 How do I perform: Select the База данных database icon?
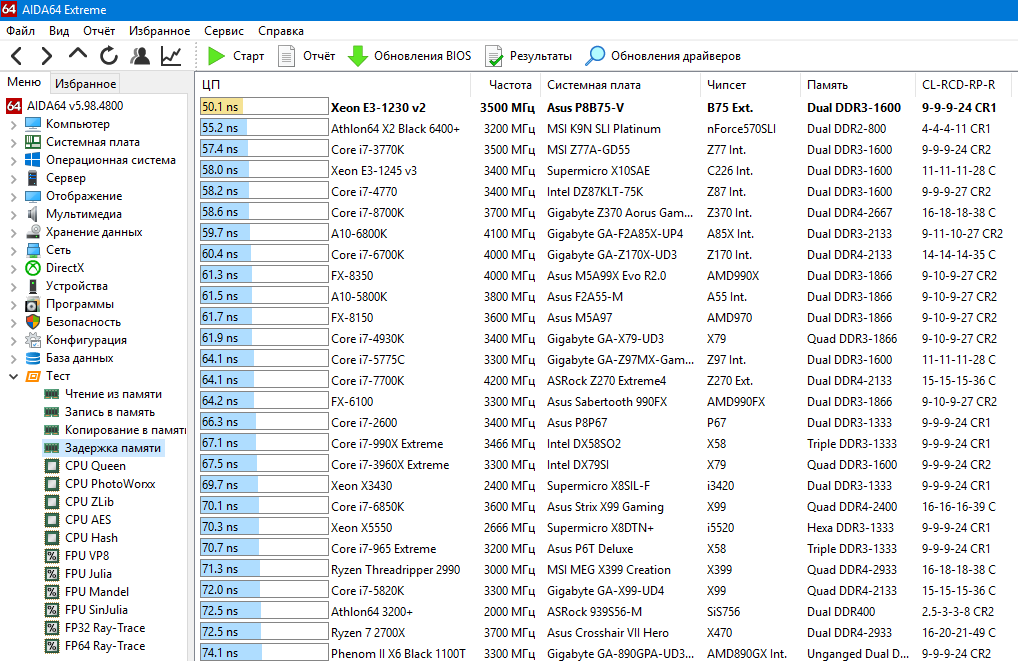[x=33, y=358]
